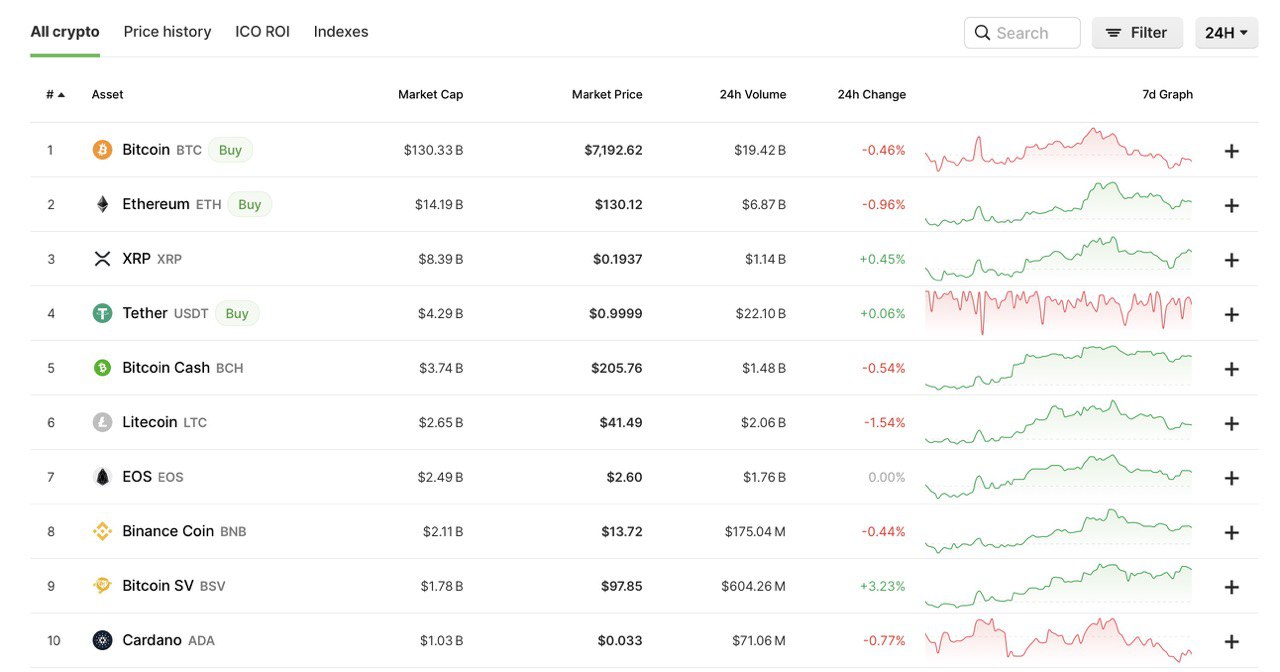This screenshot has width=1280, height=672.
Task: Click Bitcoin SV market cap $1.78 B
Action: click(x=443, y=586)
